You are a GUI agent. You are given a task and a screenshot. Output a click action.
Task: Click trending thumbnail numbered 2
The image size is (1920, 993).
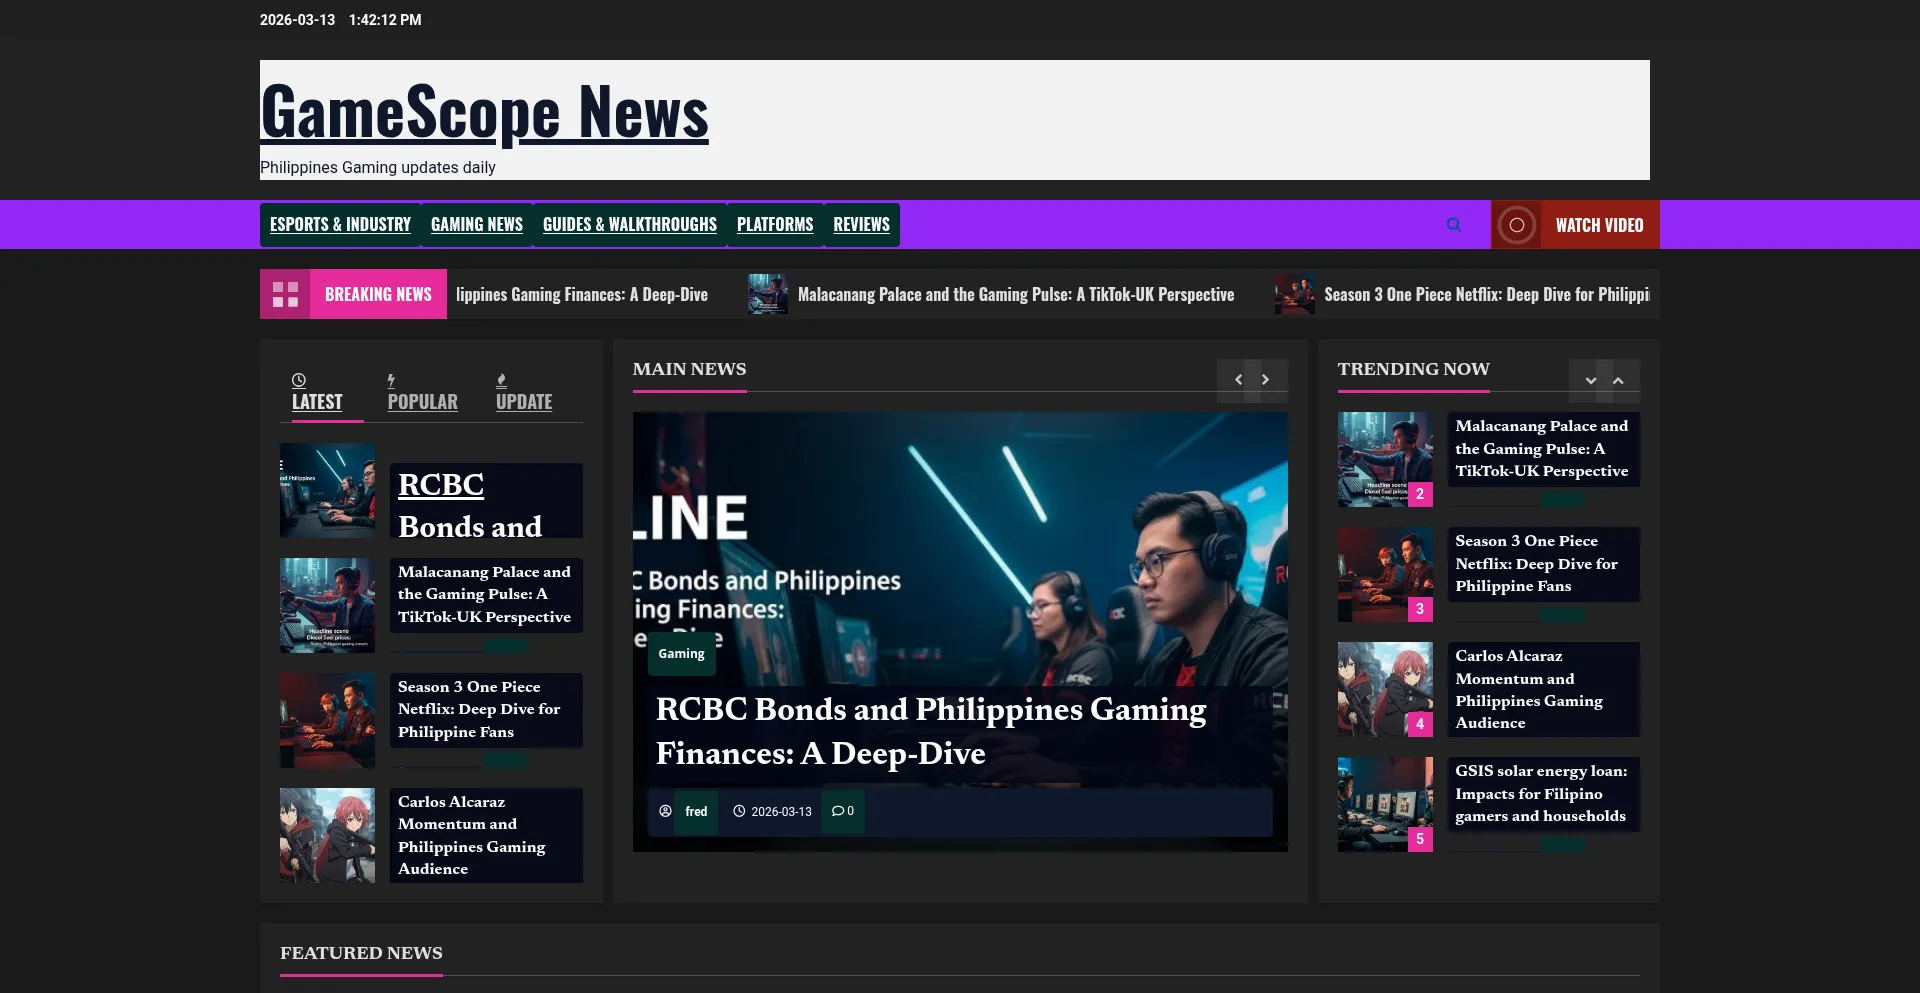[1385, 460]
